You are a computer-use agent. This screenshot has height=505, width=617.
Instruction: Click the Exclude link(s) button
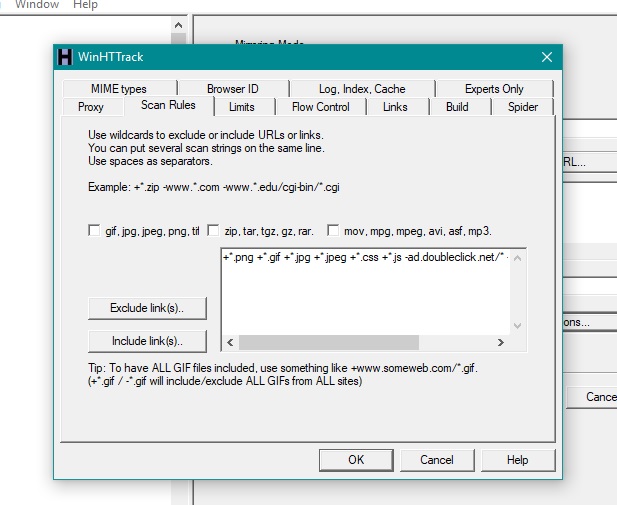click(x=147, y=307)
